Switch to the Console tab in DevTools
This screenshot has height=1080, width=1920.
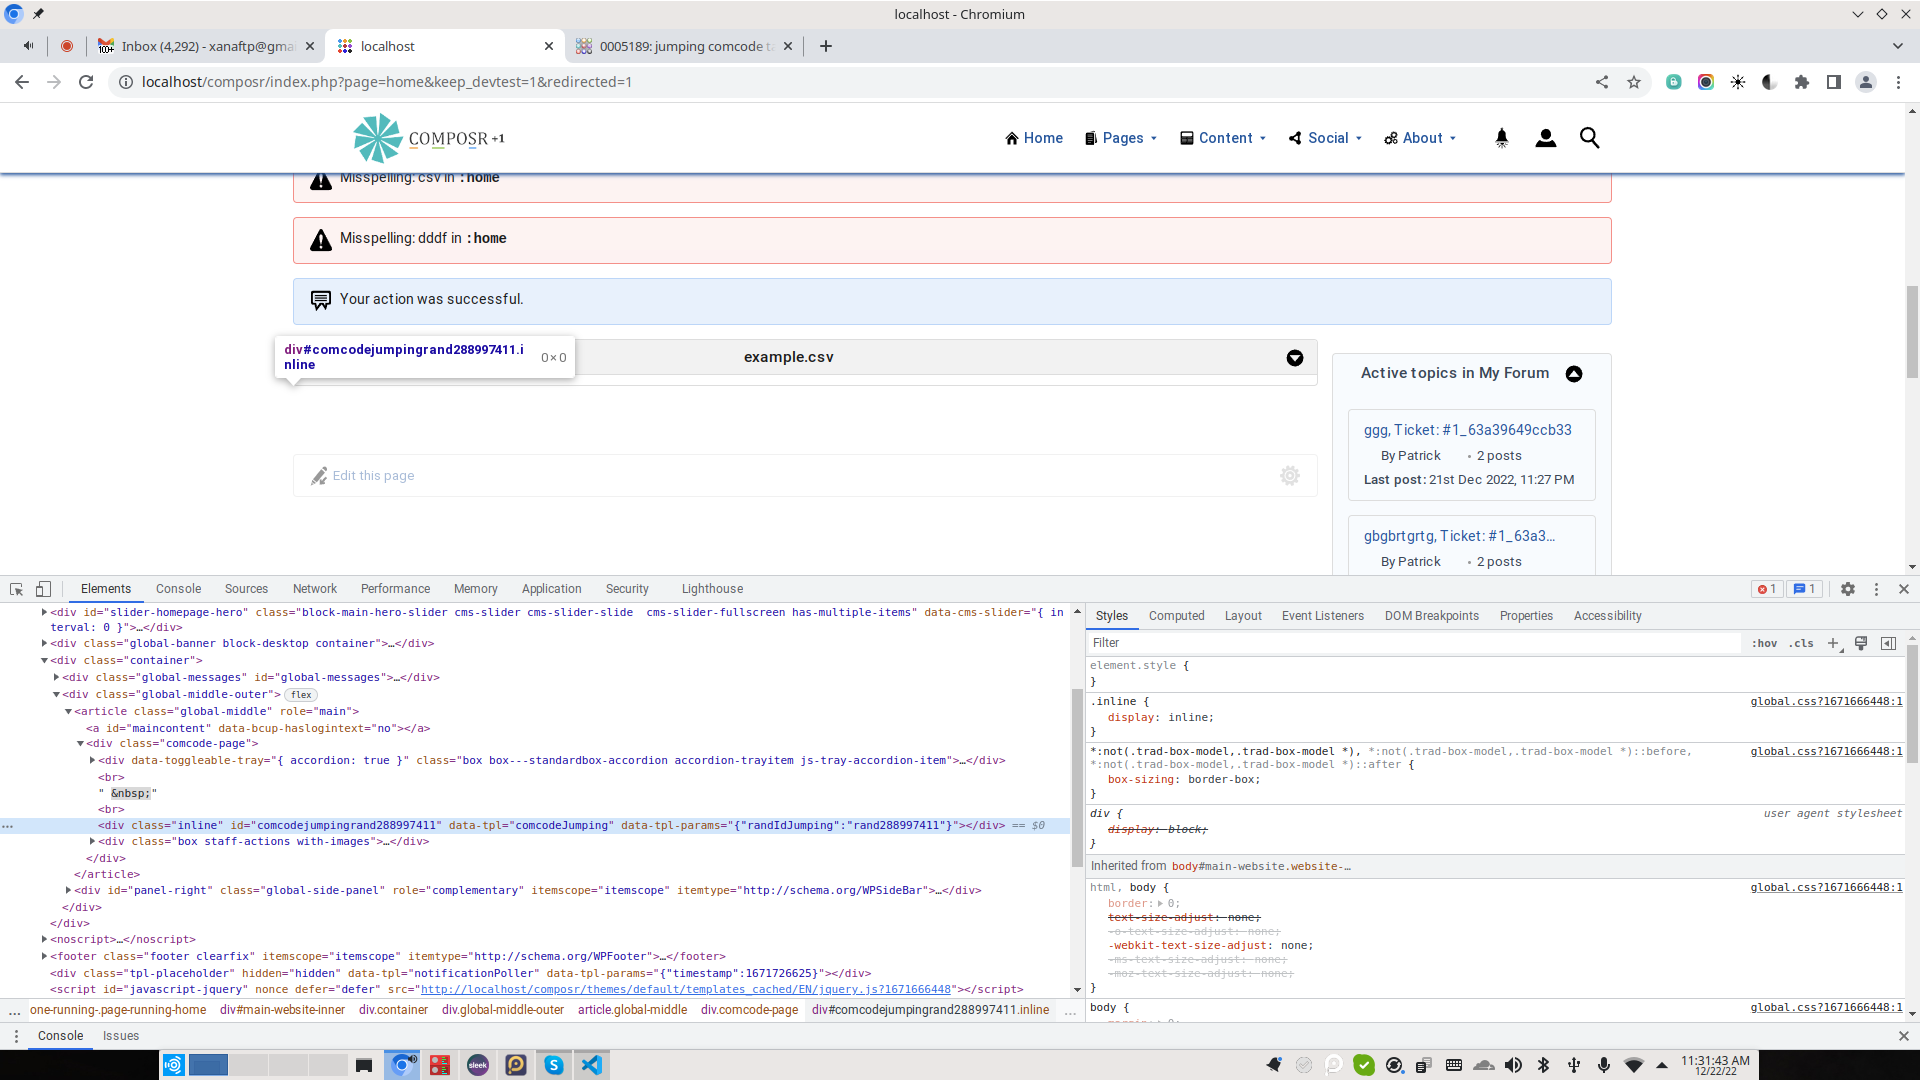(178, 589)
